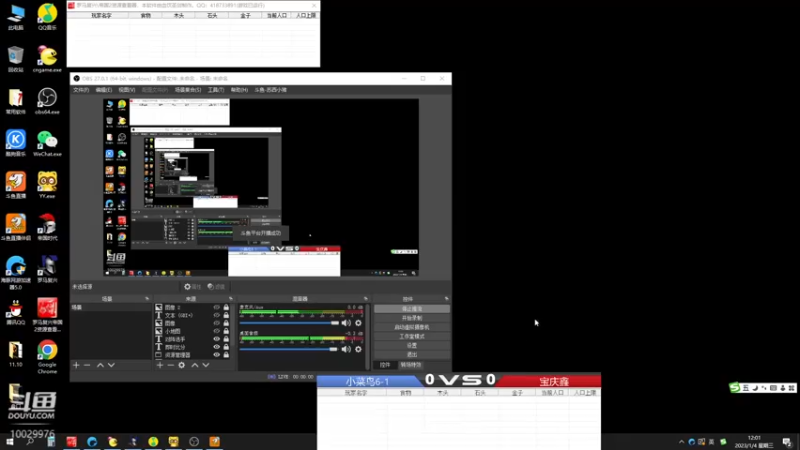Move scene up with arrow
This screenshot has width=800, height=450.
point(101,365)
